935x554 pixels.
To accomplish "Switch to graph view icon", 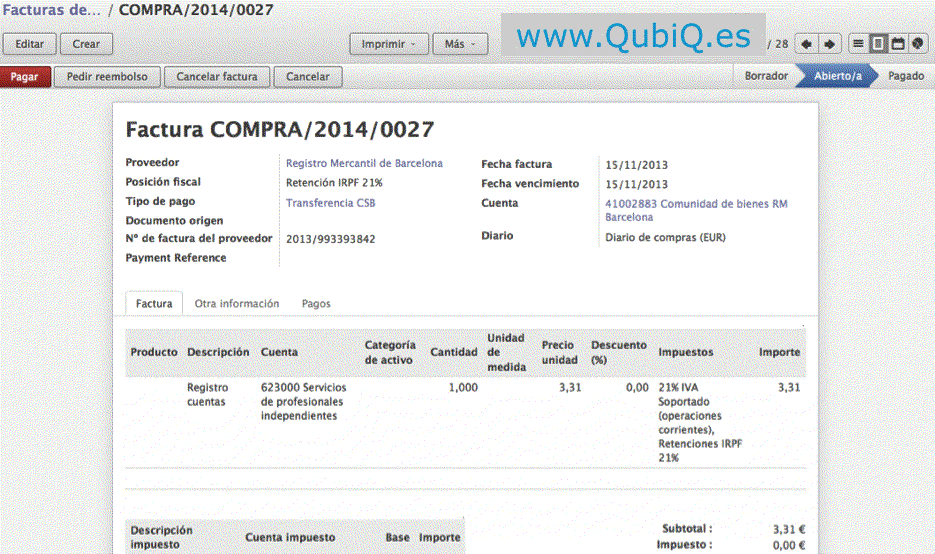I will [917, 44].
